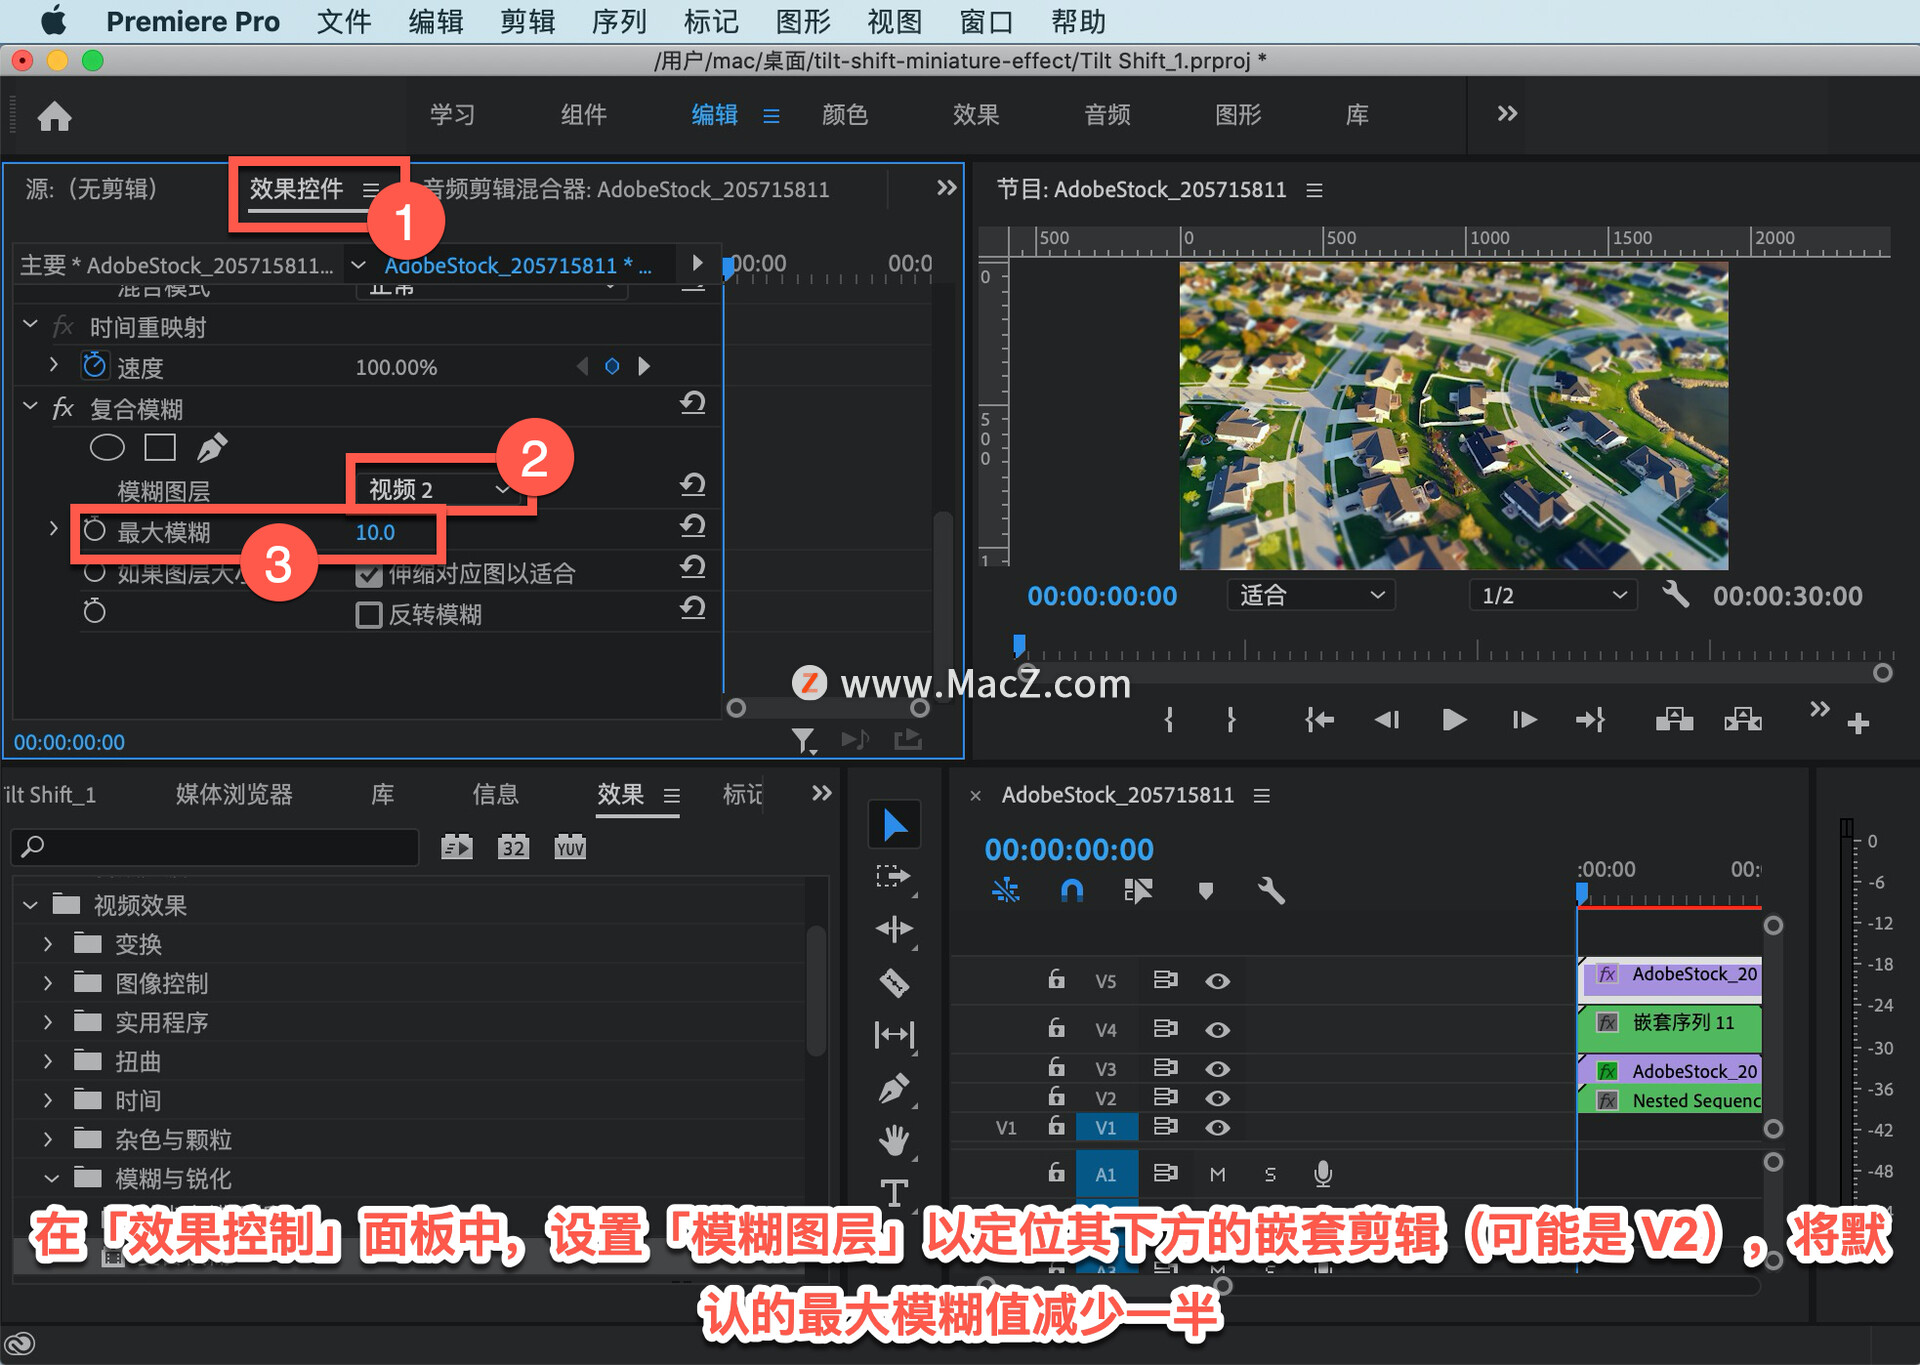Toggle Linked Selection in timeline
The height and width of the screenshot is (1365, 1920).
tap(1138, 890)
